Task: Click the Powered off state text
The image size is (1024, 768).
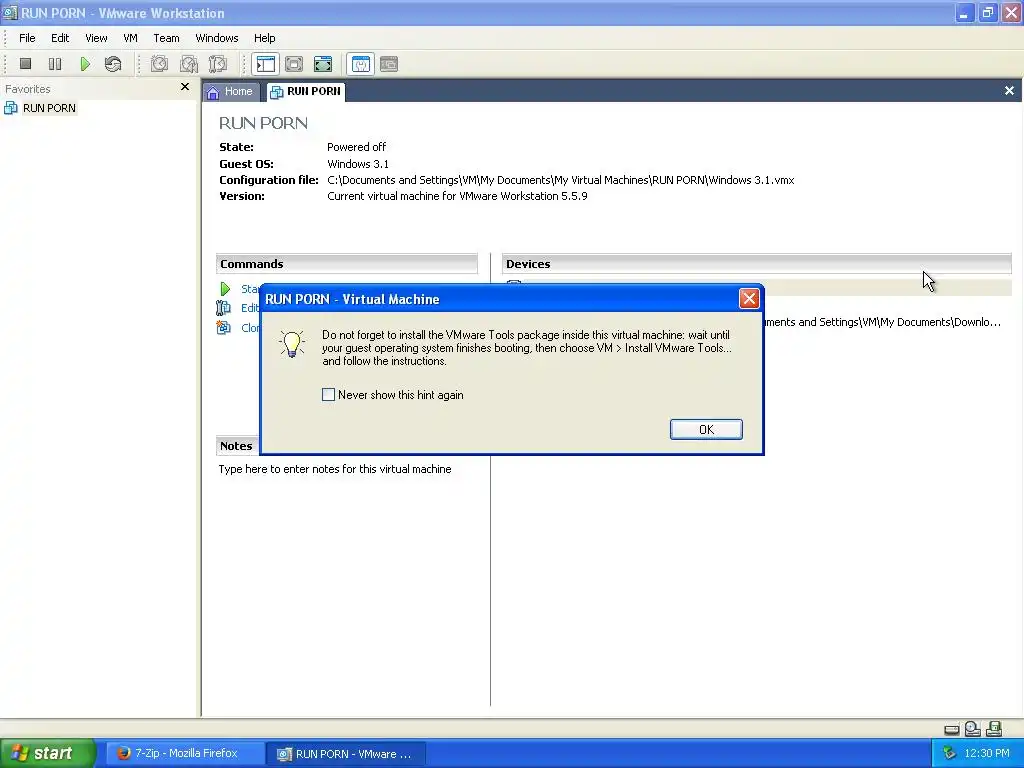Action: [x=357, y=147]
